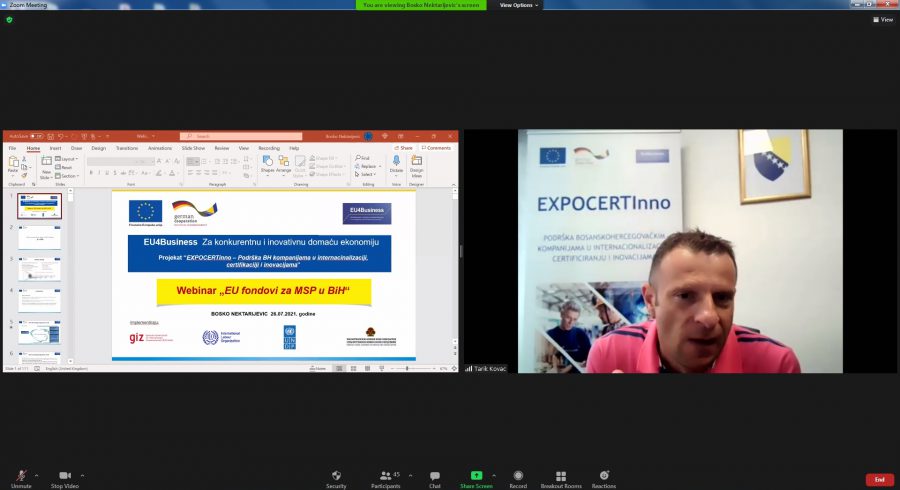Expand video options arrow next to Stop Video
Screen dimensions: 900x490
coord(82,476)
